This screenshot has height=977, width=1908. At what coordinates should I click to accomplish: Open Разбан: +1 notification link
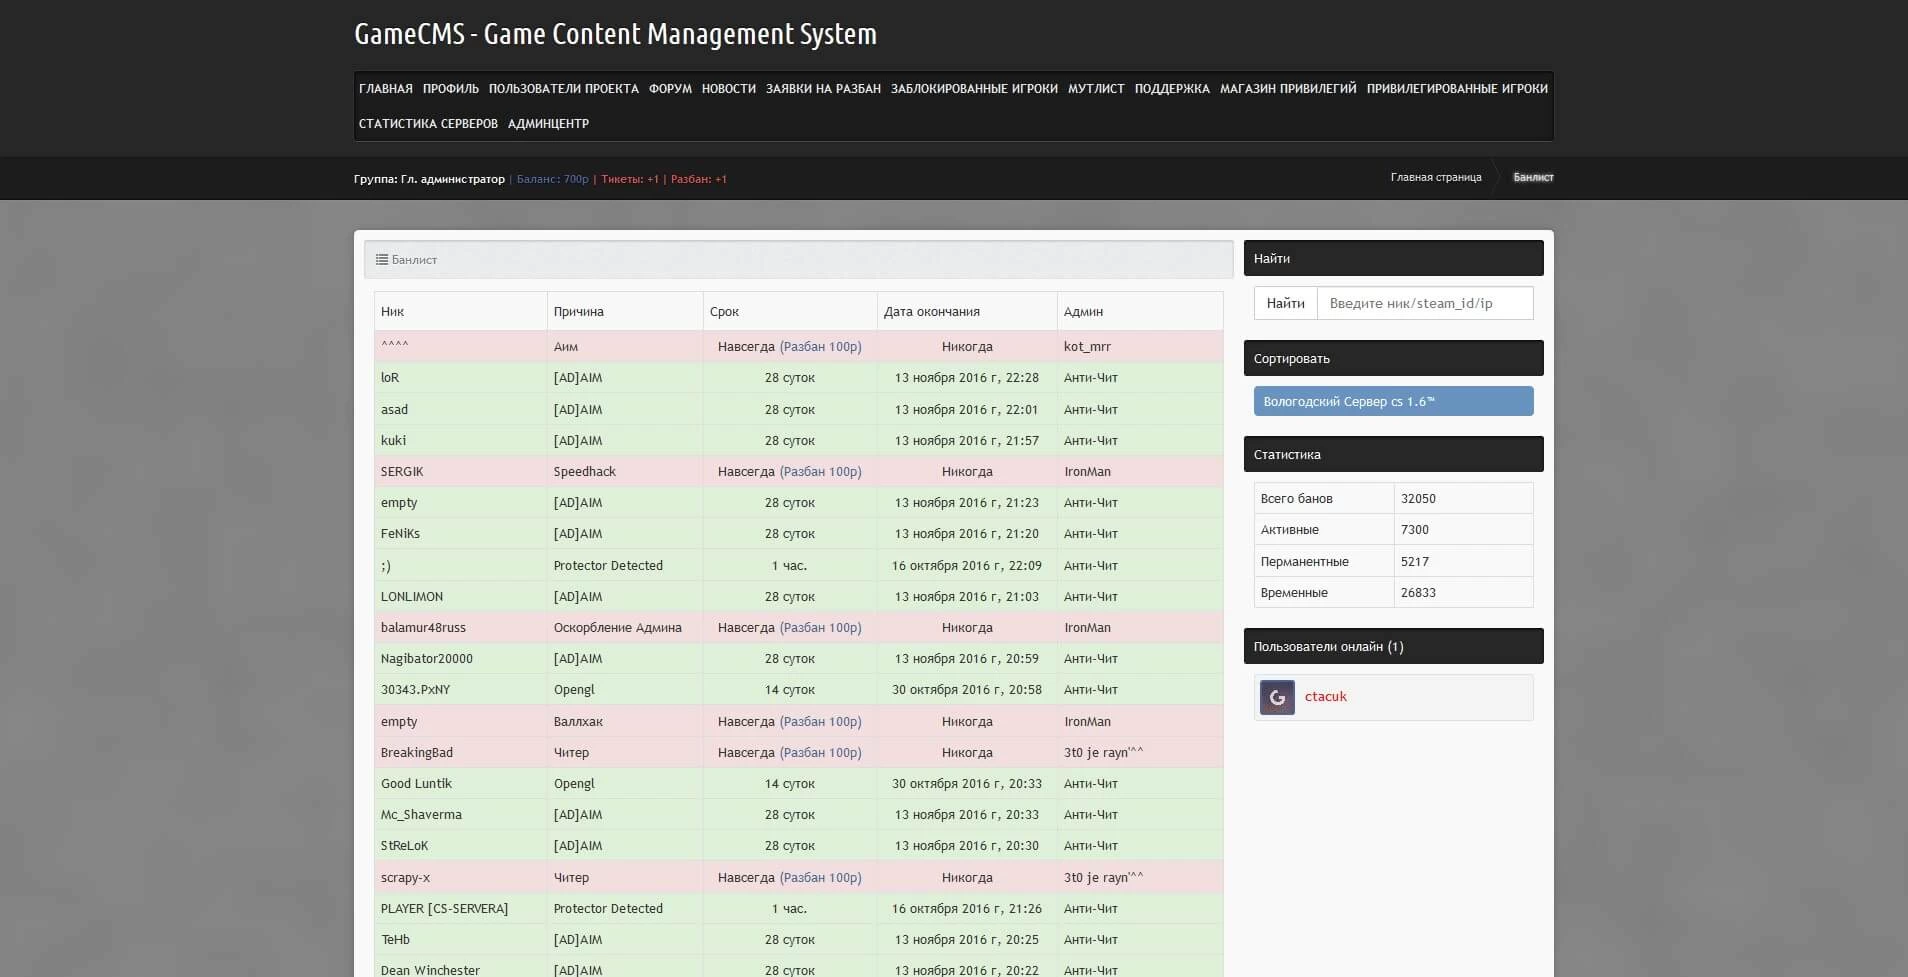point(698,179)
